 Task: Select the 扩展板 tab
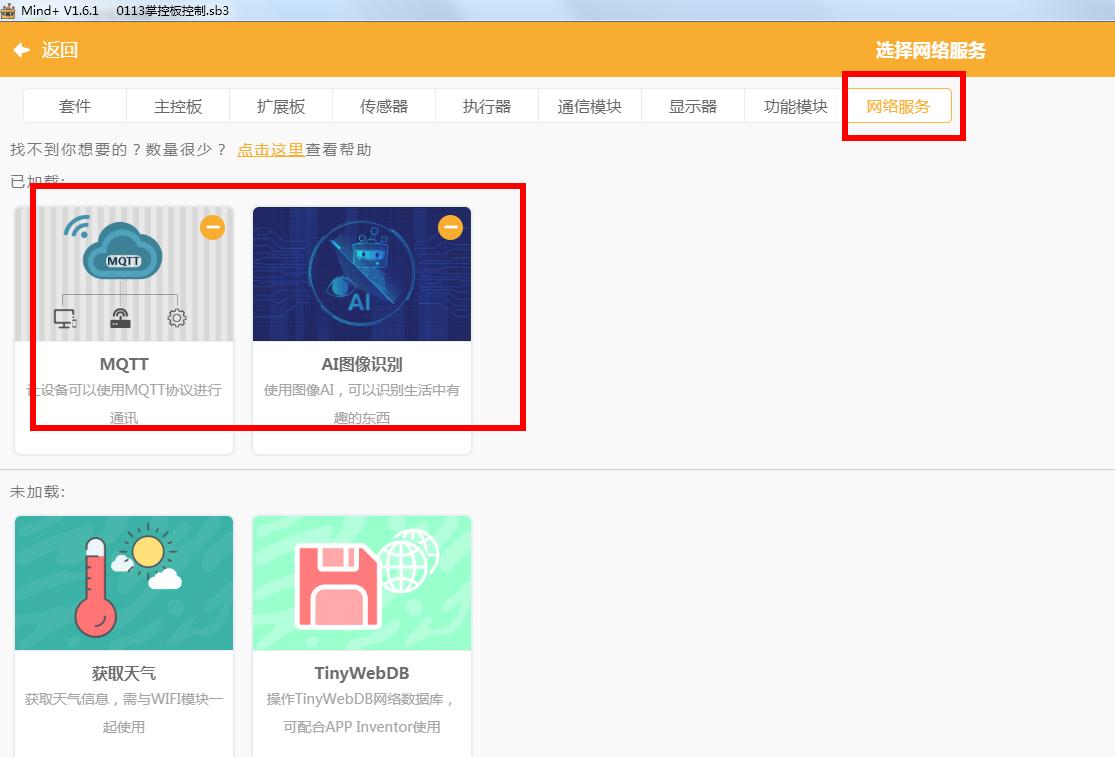coord(281,106)
